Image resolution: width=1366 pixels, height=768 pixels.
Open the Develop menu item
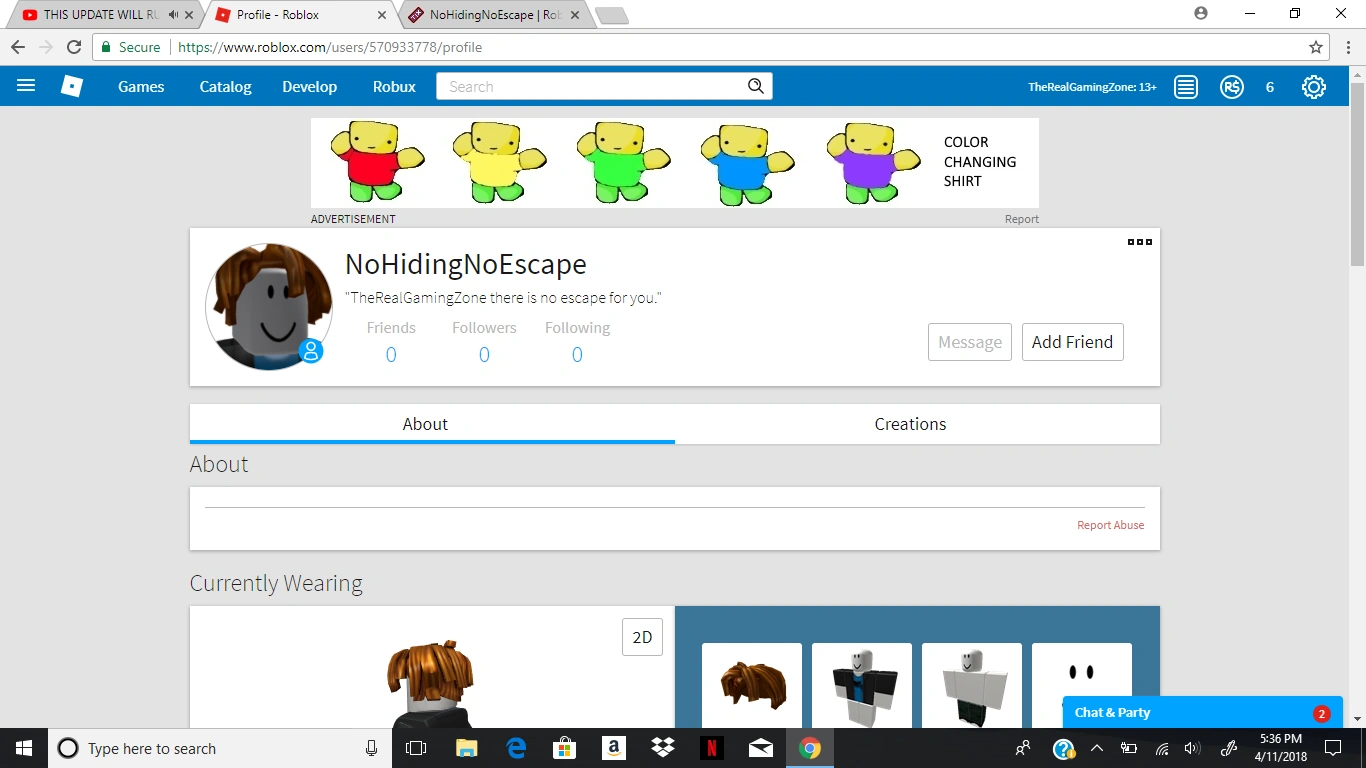[310, 87]
